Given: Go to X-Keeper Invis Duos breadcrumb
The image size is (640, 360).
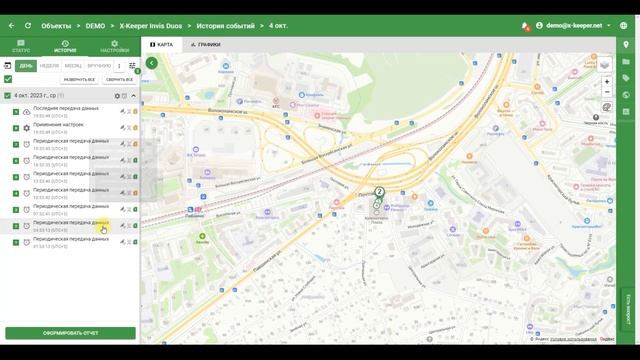Looking at the screenshot, I should click(151, 26).
